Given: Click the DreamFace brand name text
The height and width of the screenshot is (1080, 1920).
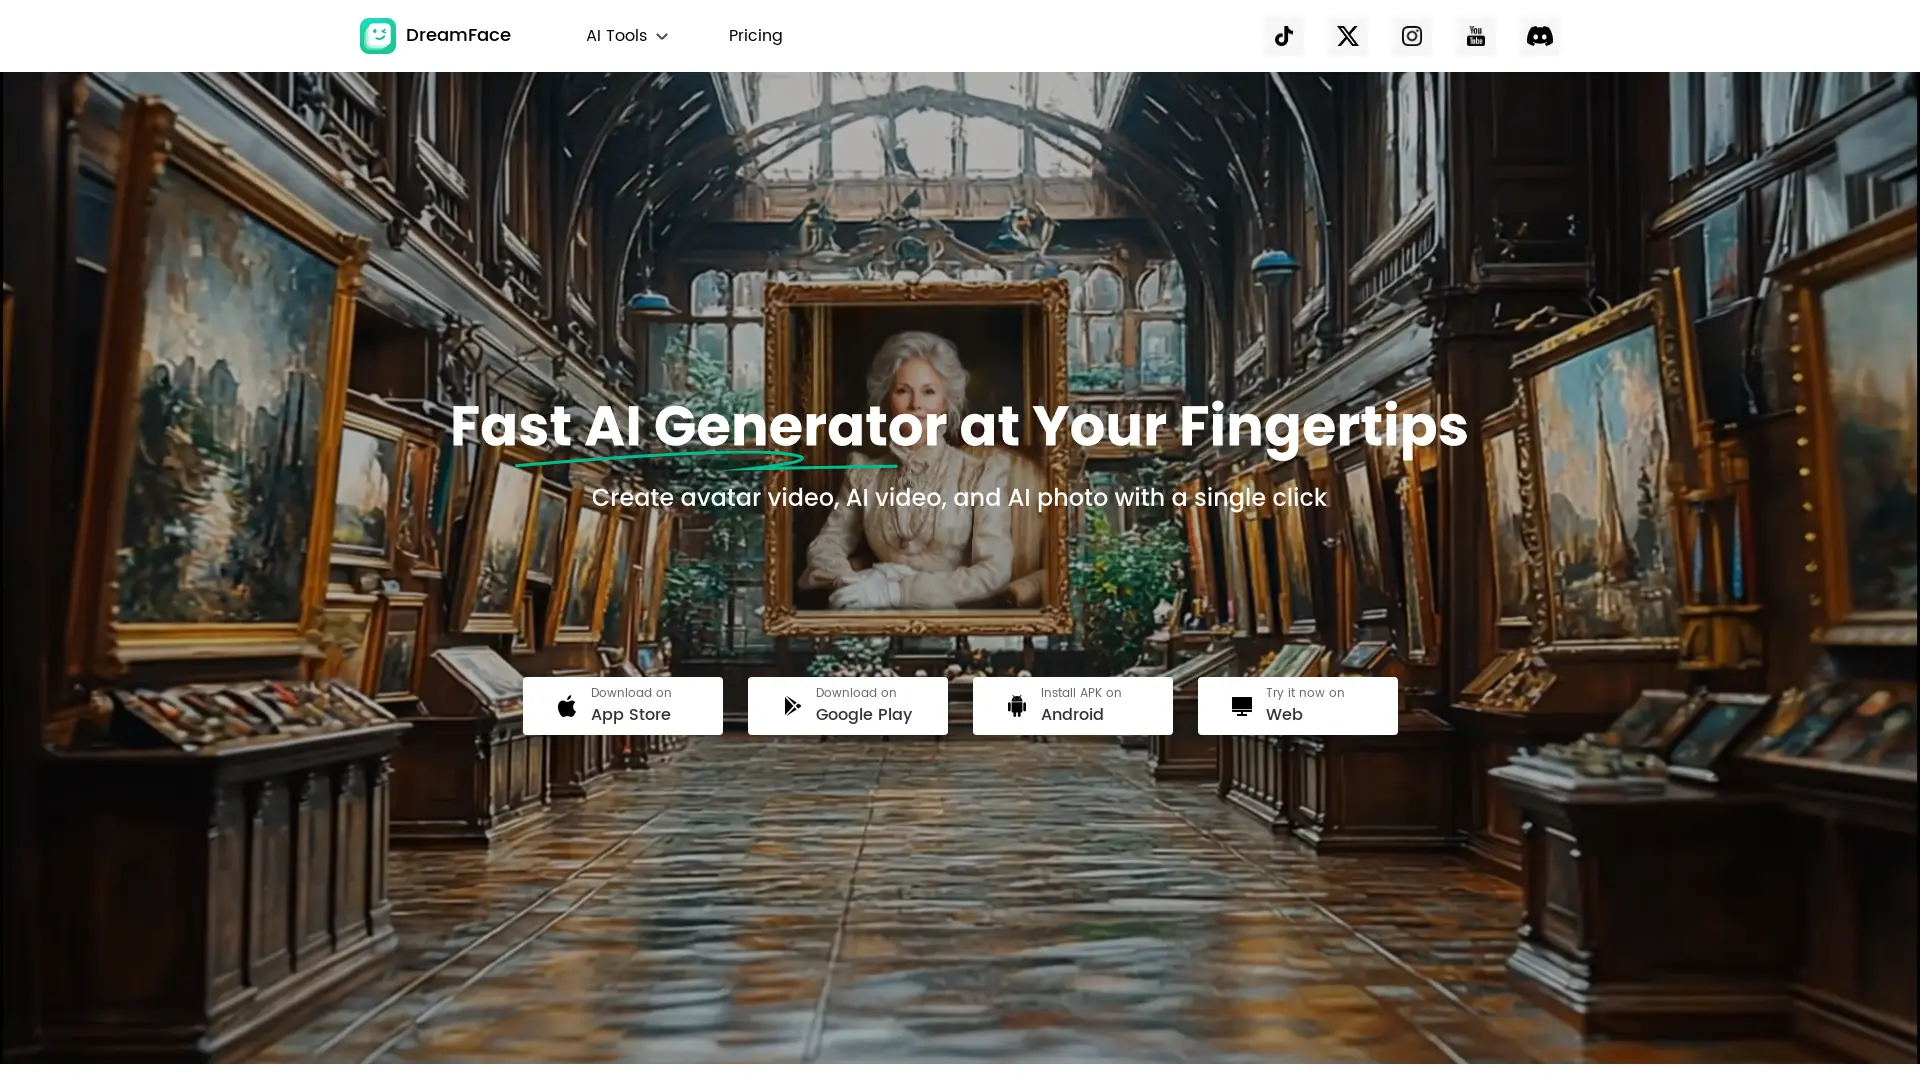Looking at the screenshot, I should [458, 35].
